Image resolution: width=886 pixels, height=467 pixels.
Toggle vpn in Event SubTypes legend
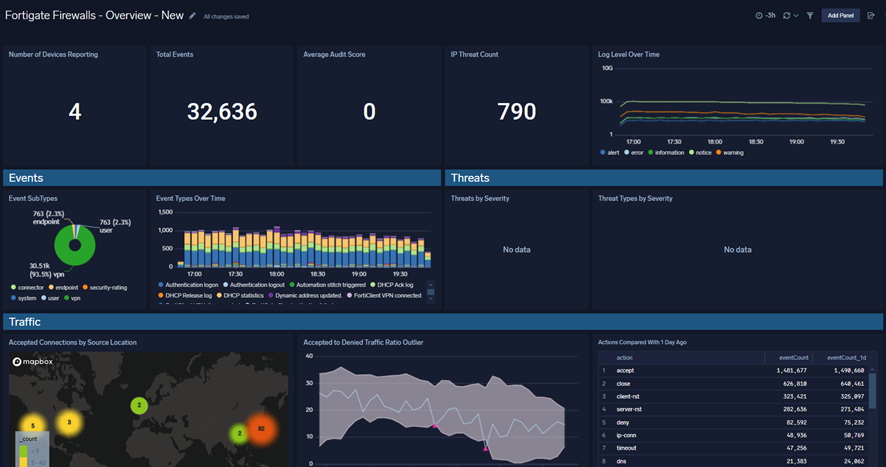tap(72, 298)
